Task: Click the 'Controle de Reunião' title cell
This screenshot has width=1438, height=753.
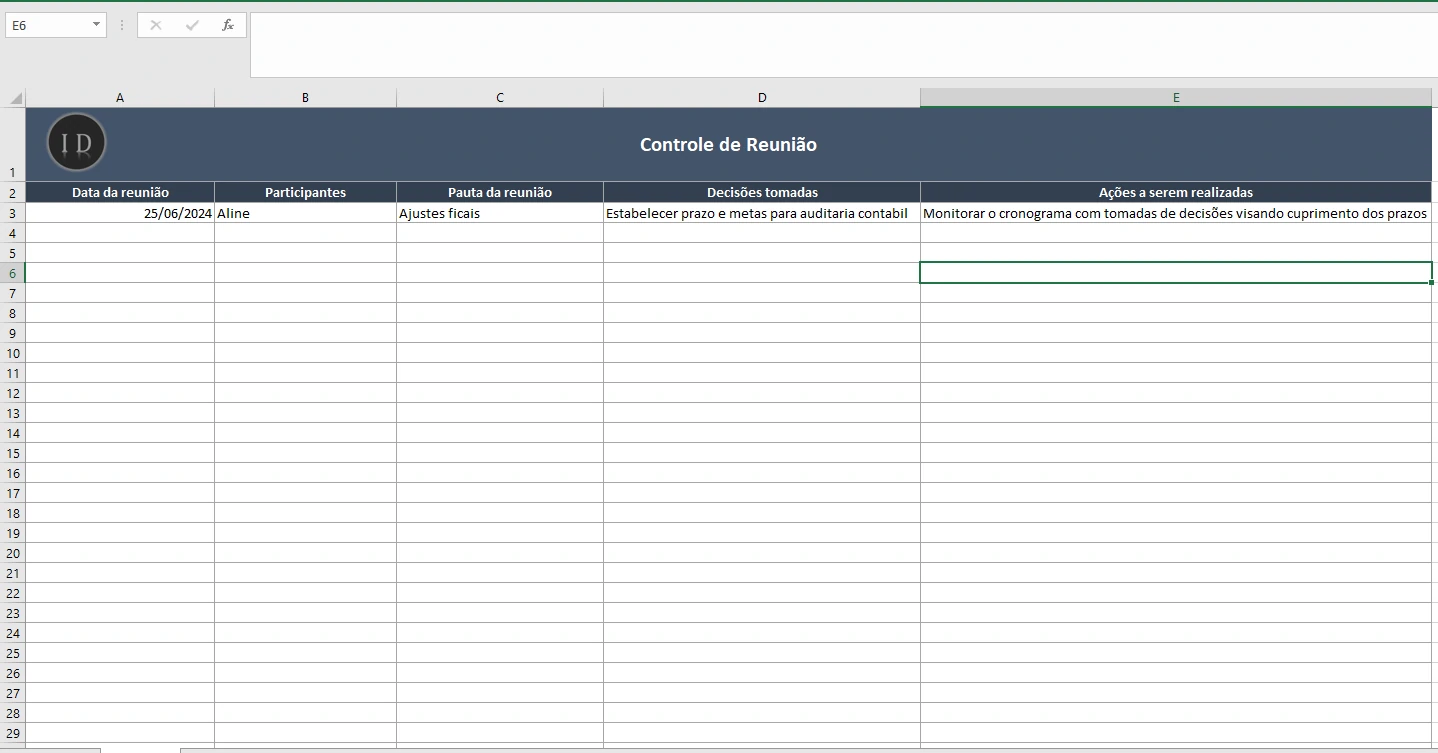Action: tap(728, 145)
